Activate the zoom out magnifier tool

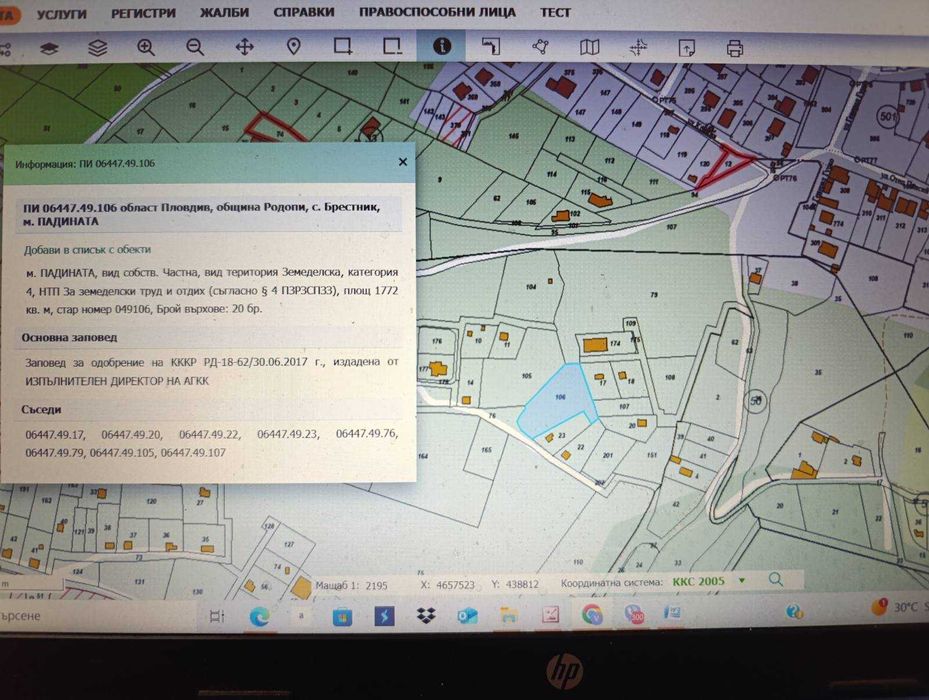(195, 47)
